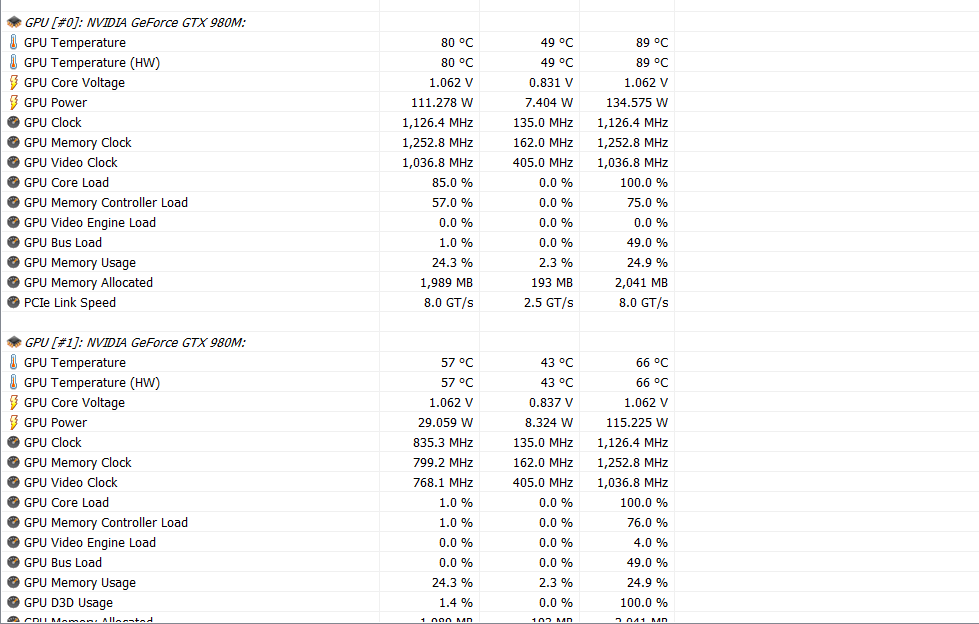Click gauge icon beside GPU D3D Usage
Screen dimensions: 979x624
13,602
